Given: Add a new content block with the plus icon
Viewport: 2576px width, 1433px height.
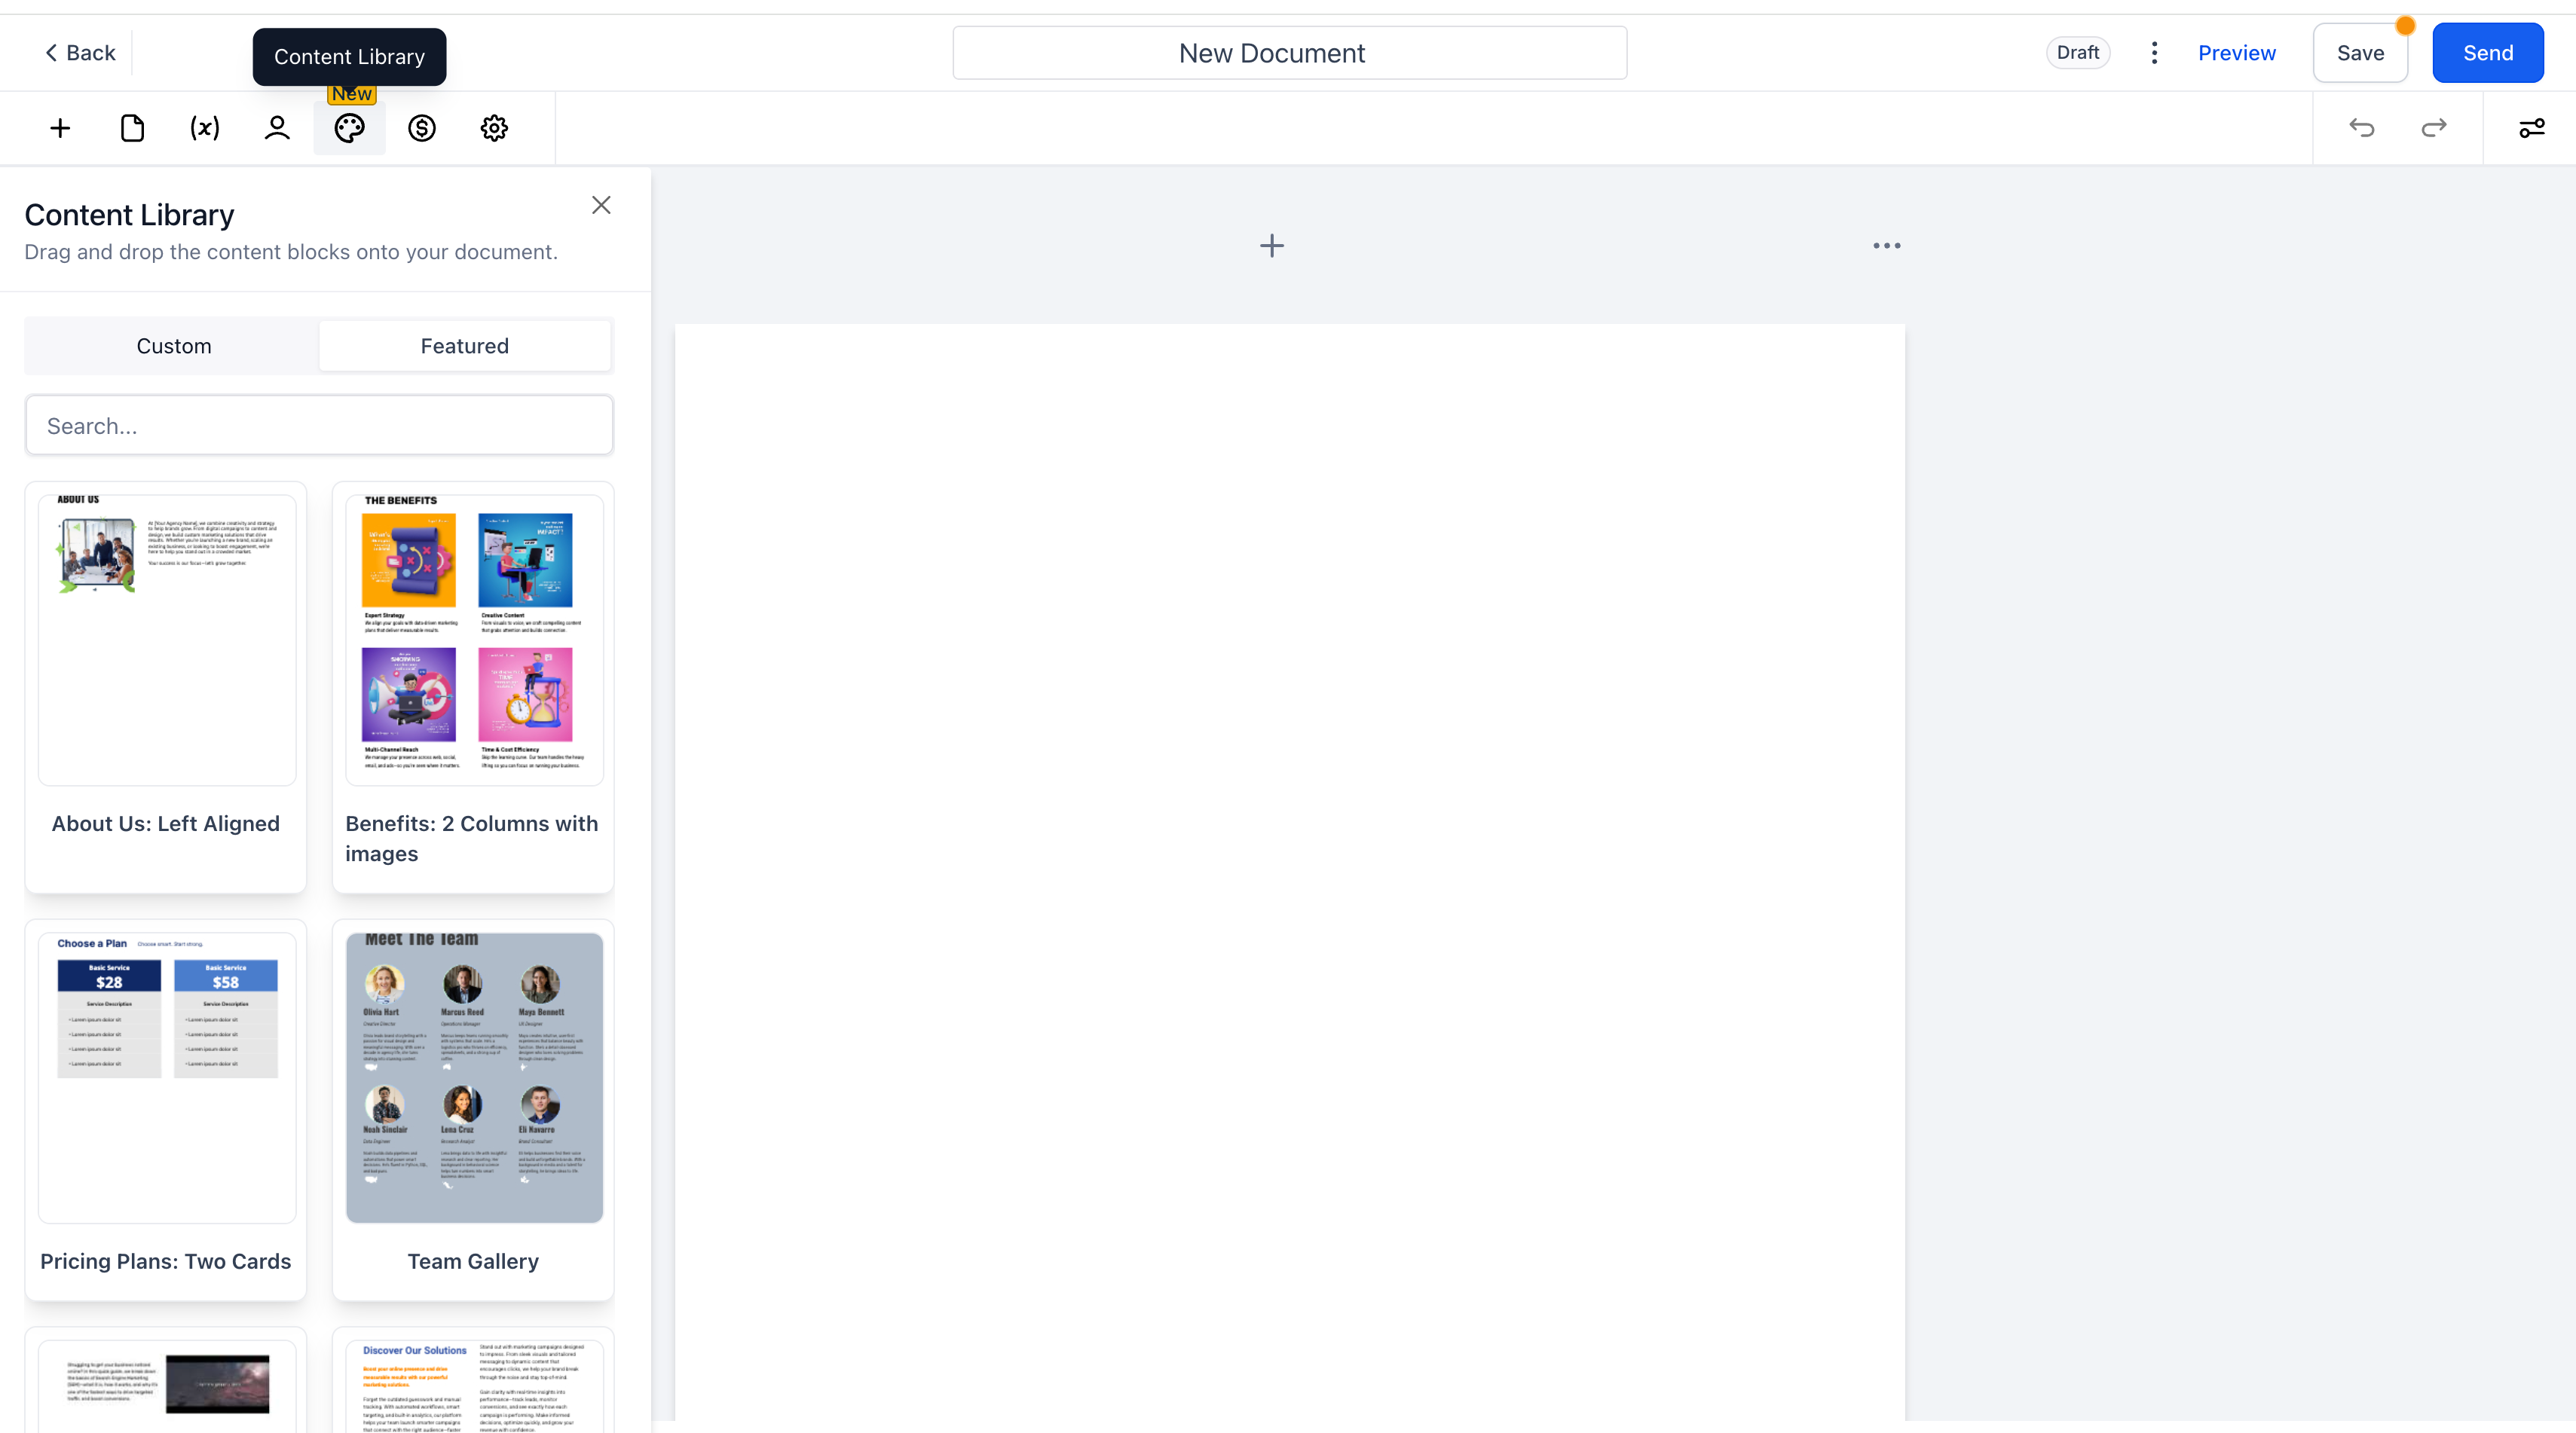Looking at the screenshot, I should point(59,128).
